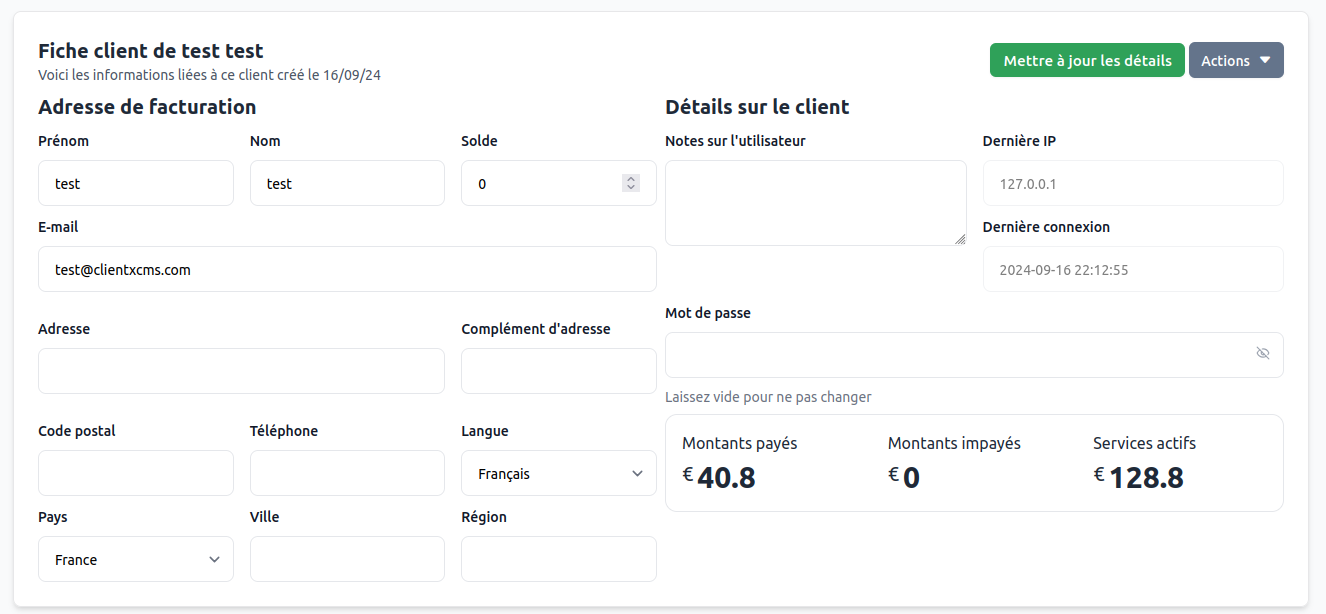The height and width of the screenshot is (614, 1326).
Task: Click into the E-mail field
Action: 347,270
